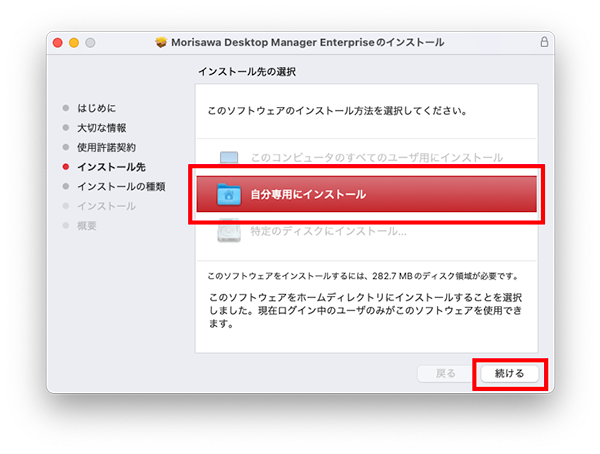The width and height of the screenshot is (600, 454).
Task: Click the greyed インストール step
Action: click(106, 206)
